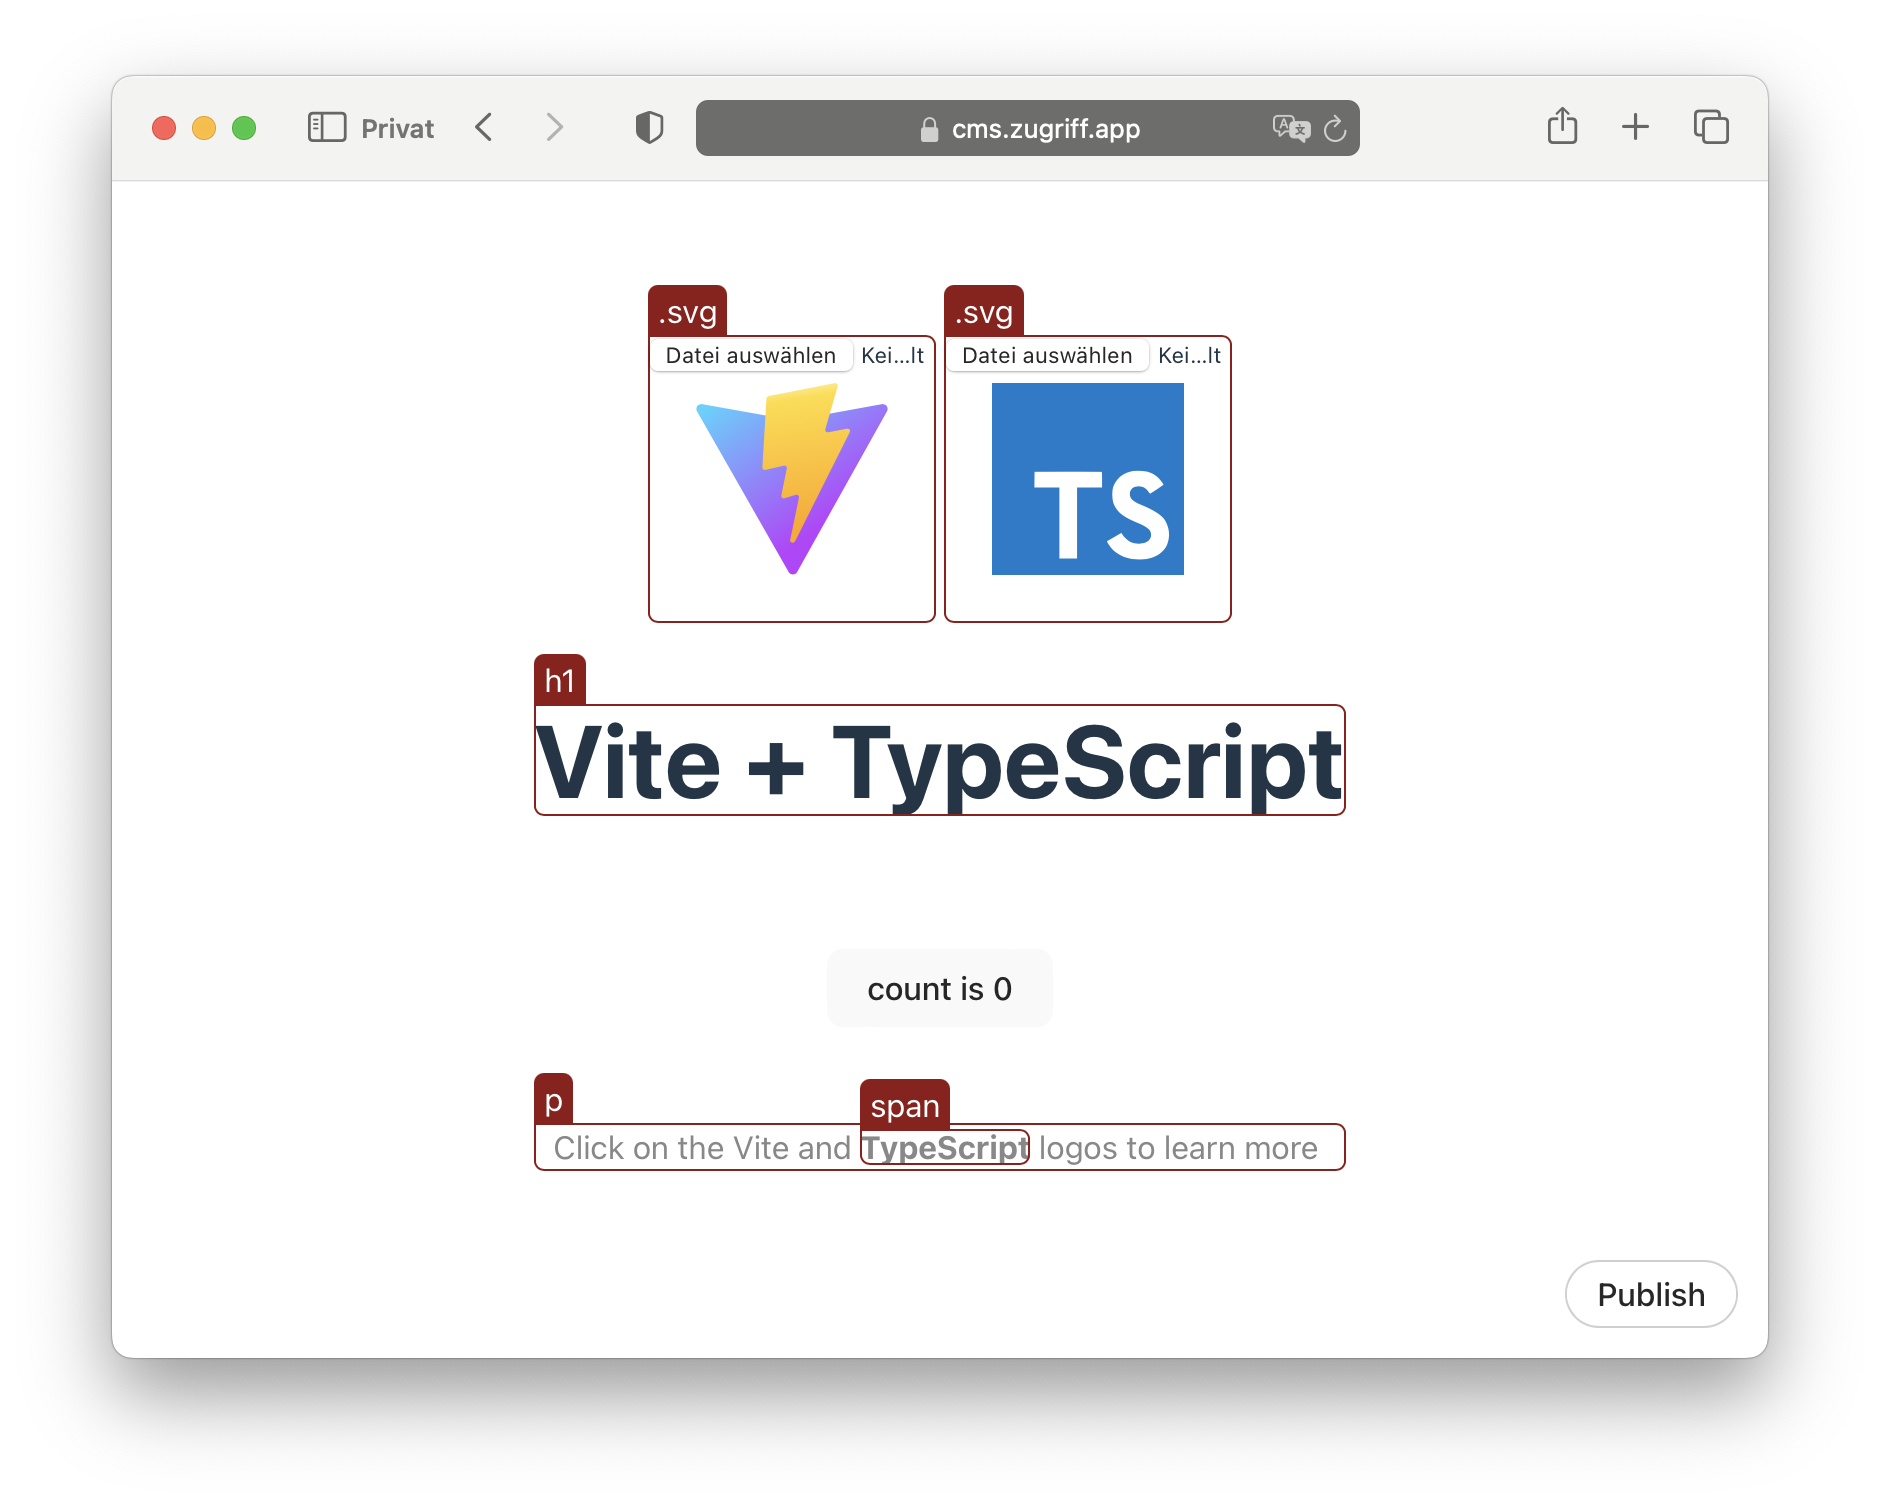Open a new tab with plus icon
The width and height of the screenshot is (1880, 1506).
(1635, 127)
